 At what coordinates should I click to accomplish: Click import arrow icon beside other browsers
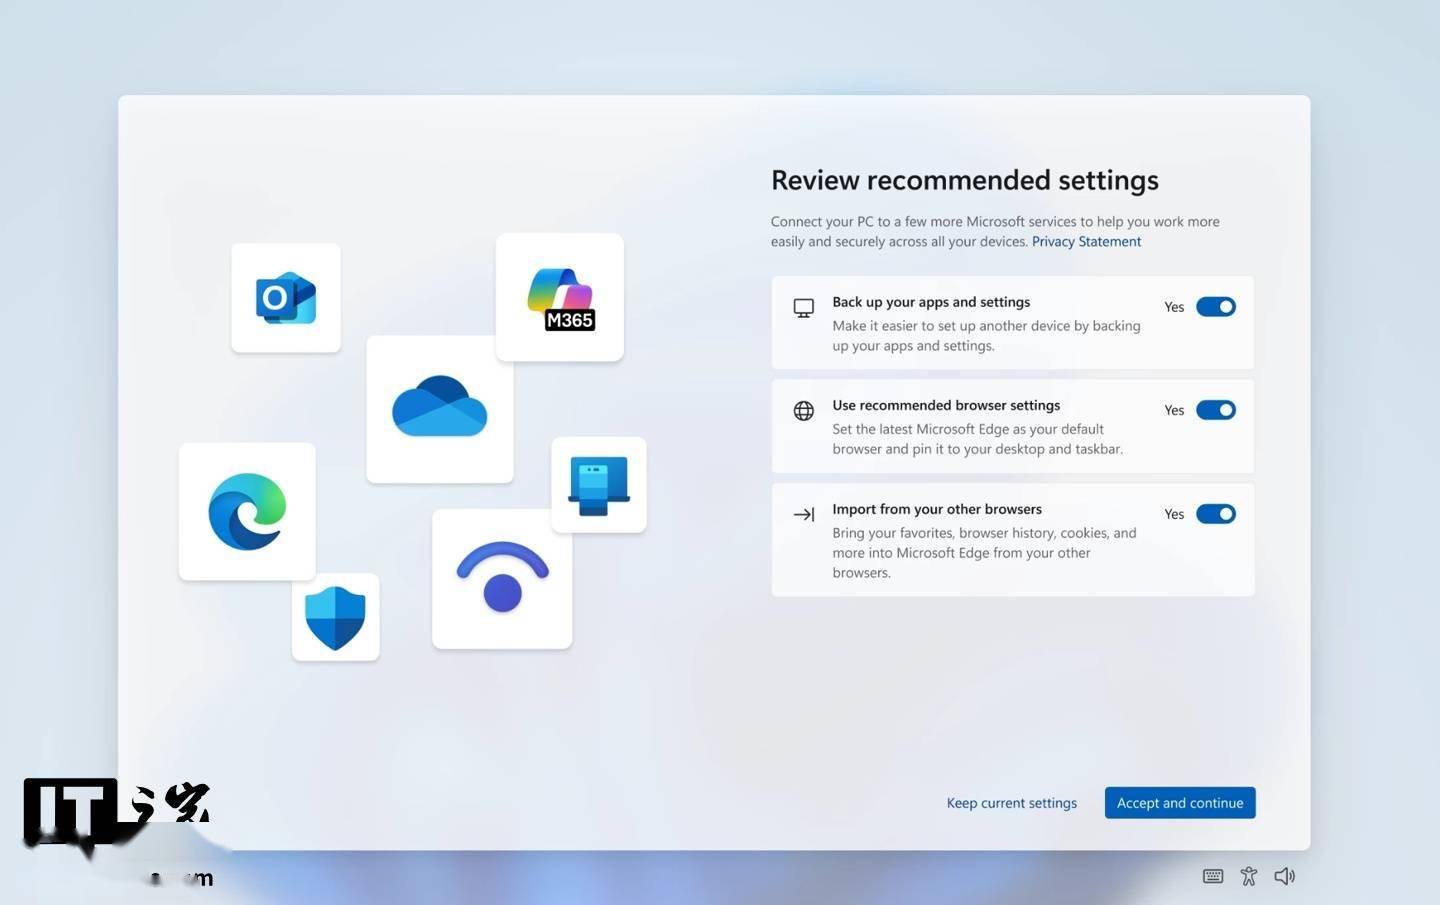(804, 515)
